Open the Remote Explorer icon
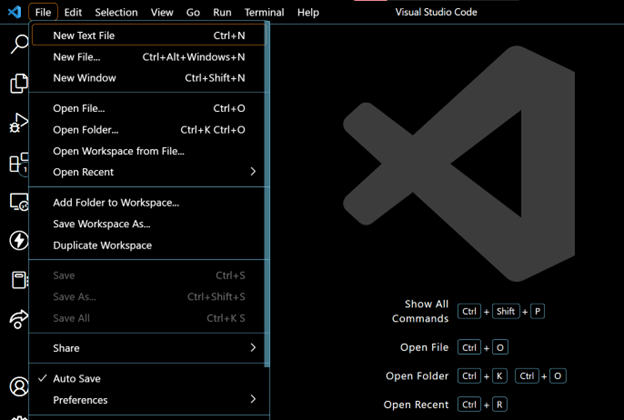624x420 pixels. coord(19,201)
